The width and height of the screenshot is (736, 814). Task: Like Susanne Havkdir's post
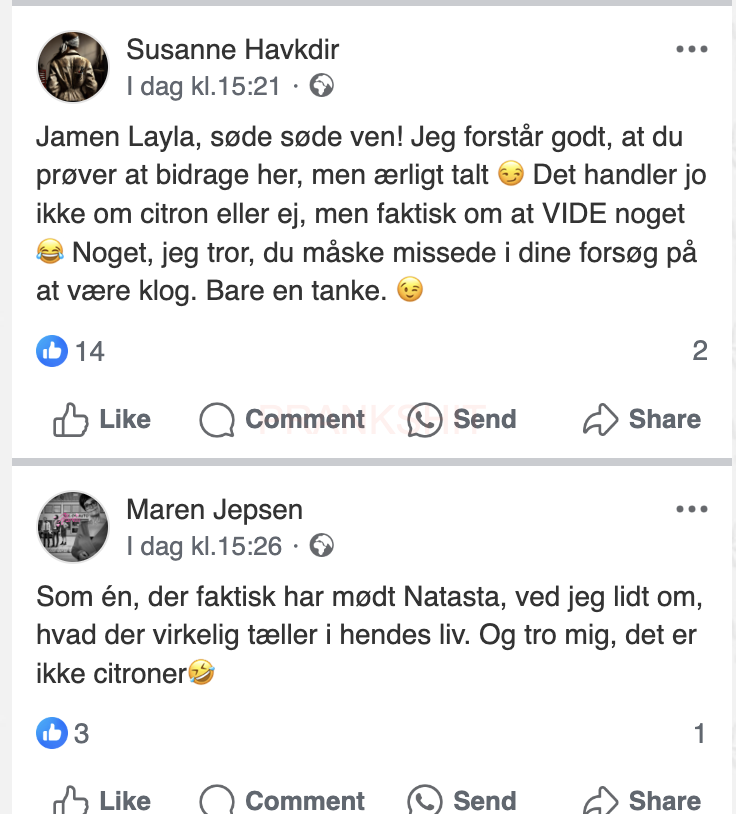[102, 420]
